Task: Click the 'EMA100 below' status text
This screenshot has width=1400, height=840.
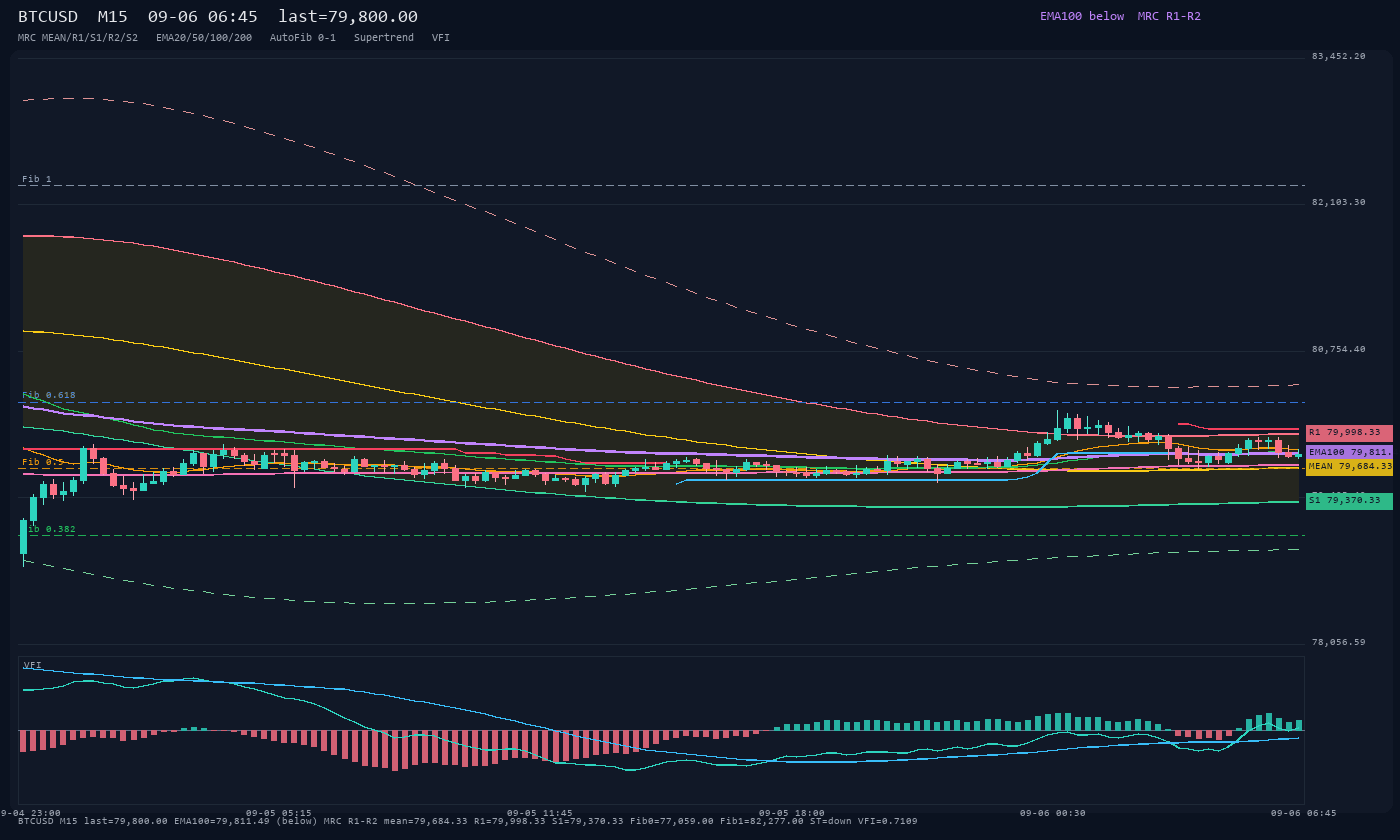Action: coord(1082,16)
